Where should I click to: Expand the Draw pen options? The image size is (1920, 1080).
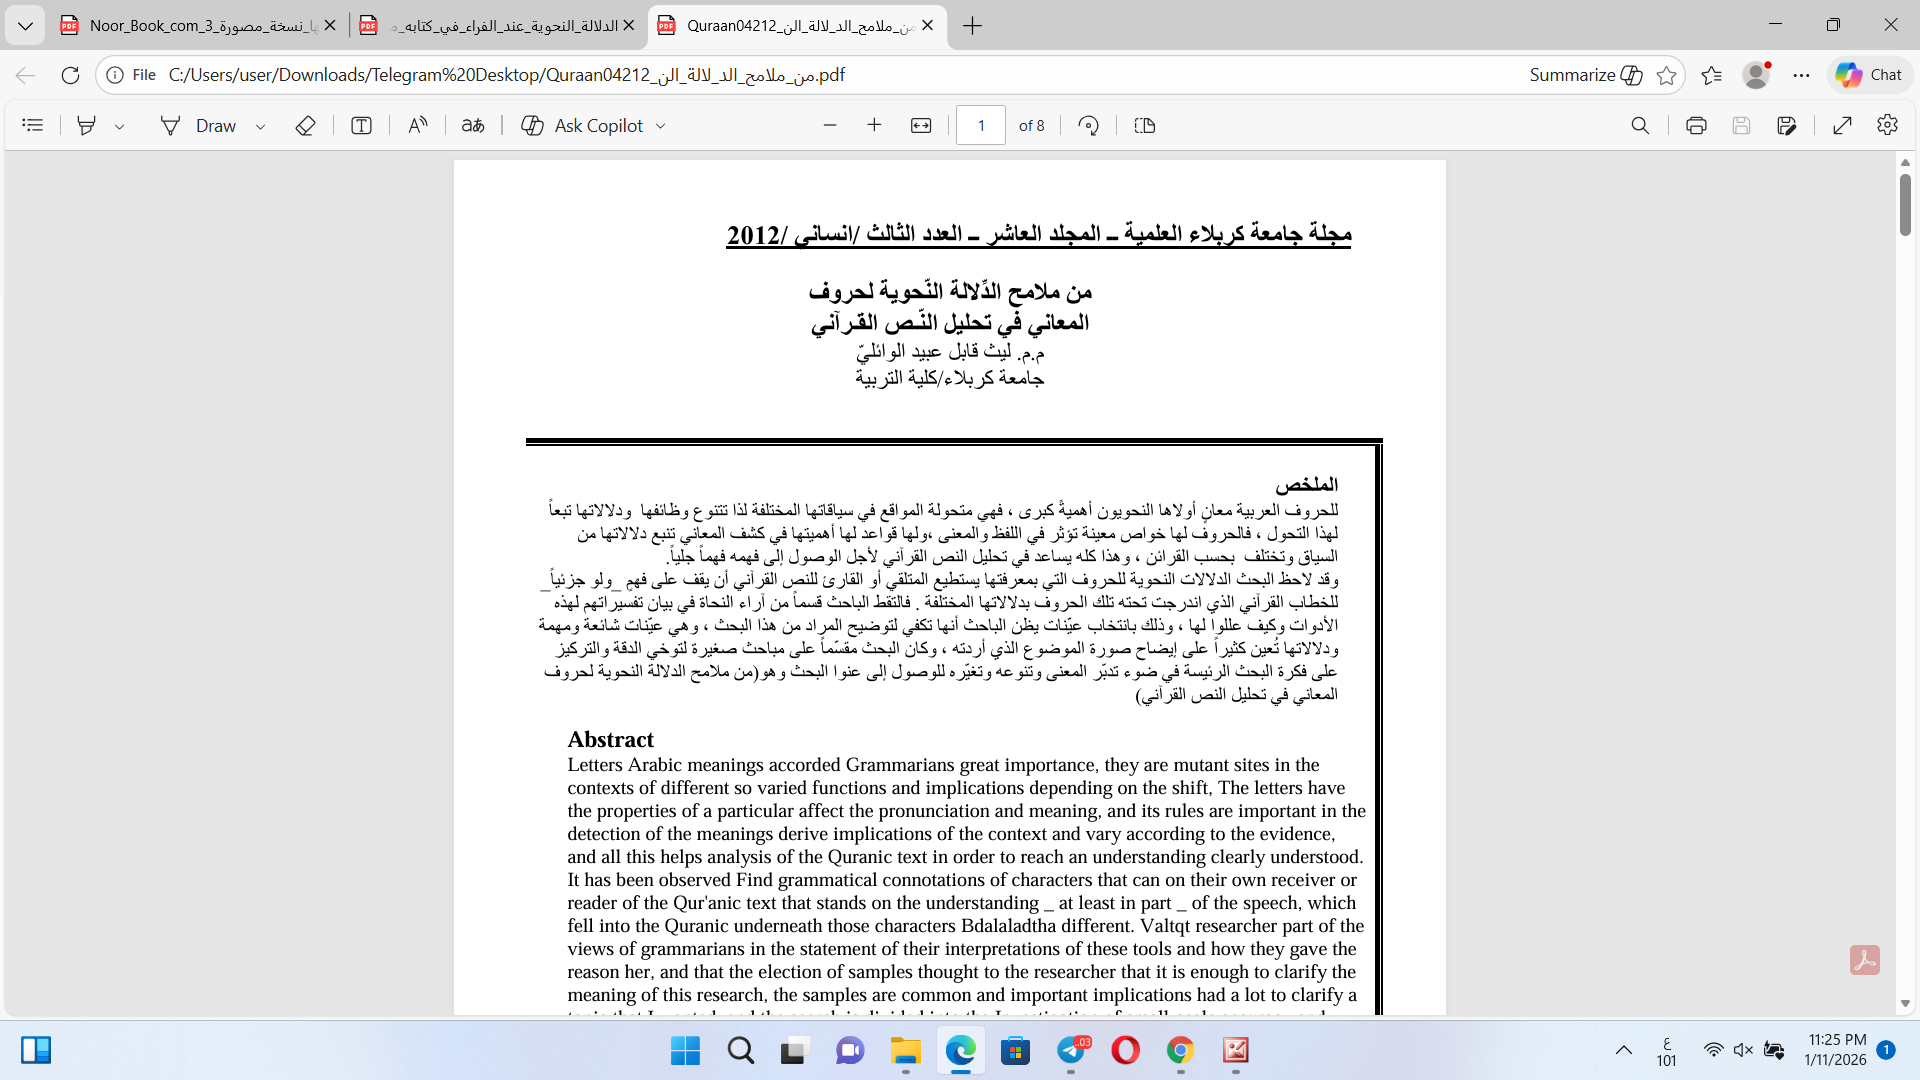tap(260, 126)
